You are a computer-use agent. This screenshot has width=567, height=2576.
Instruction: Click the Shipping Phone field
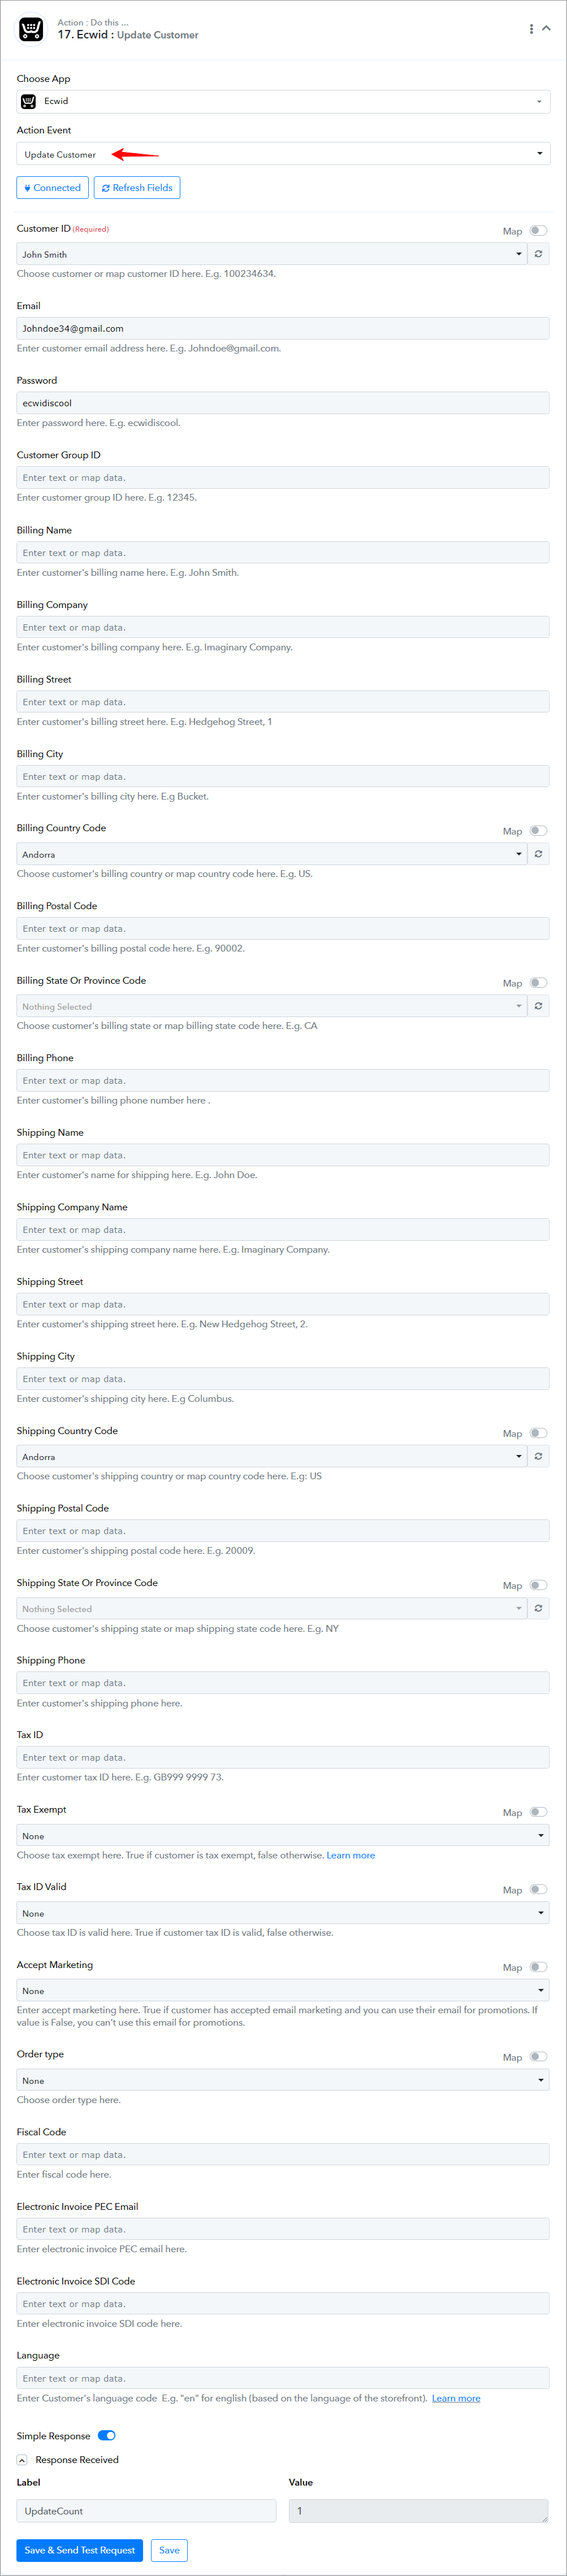click(x=283, y=1683)
